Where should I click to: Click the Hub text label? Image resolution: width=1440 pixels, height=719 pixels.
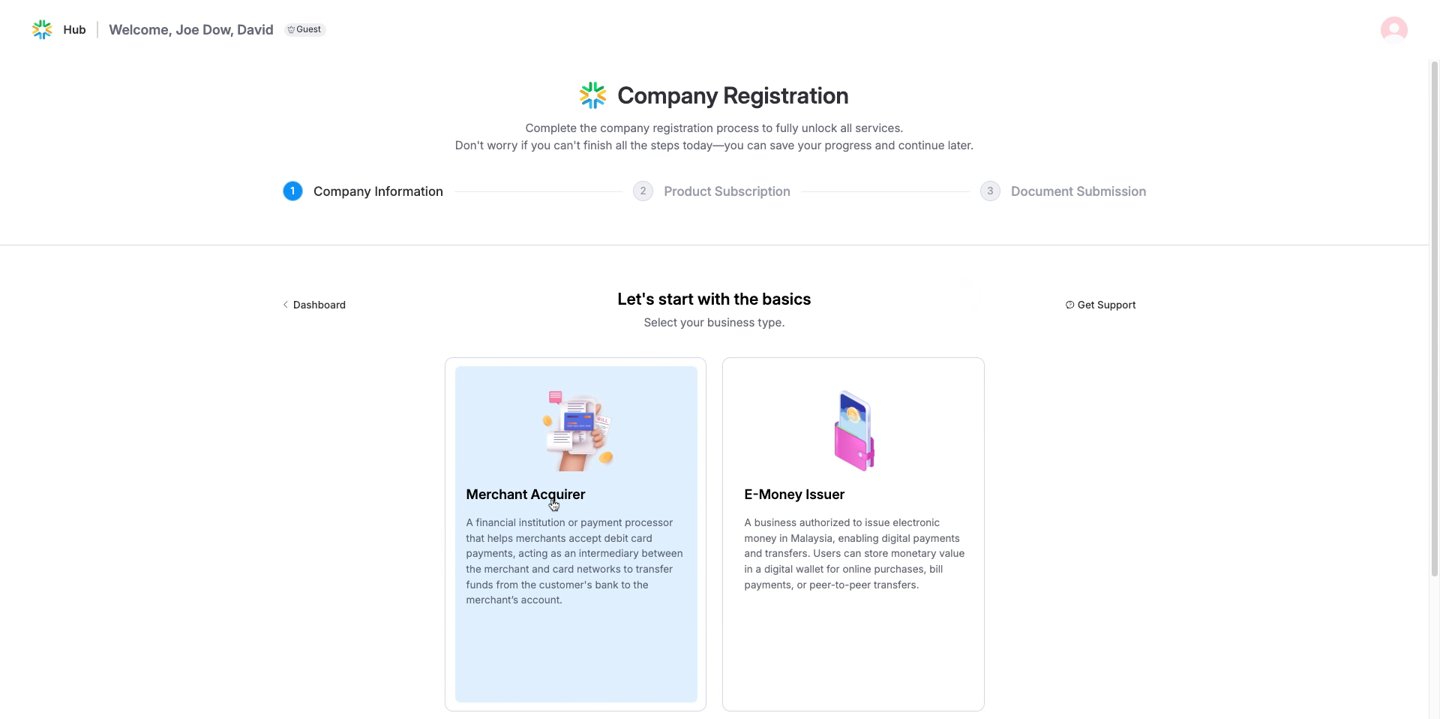coord(74,30)
